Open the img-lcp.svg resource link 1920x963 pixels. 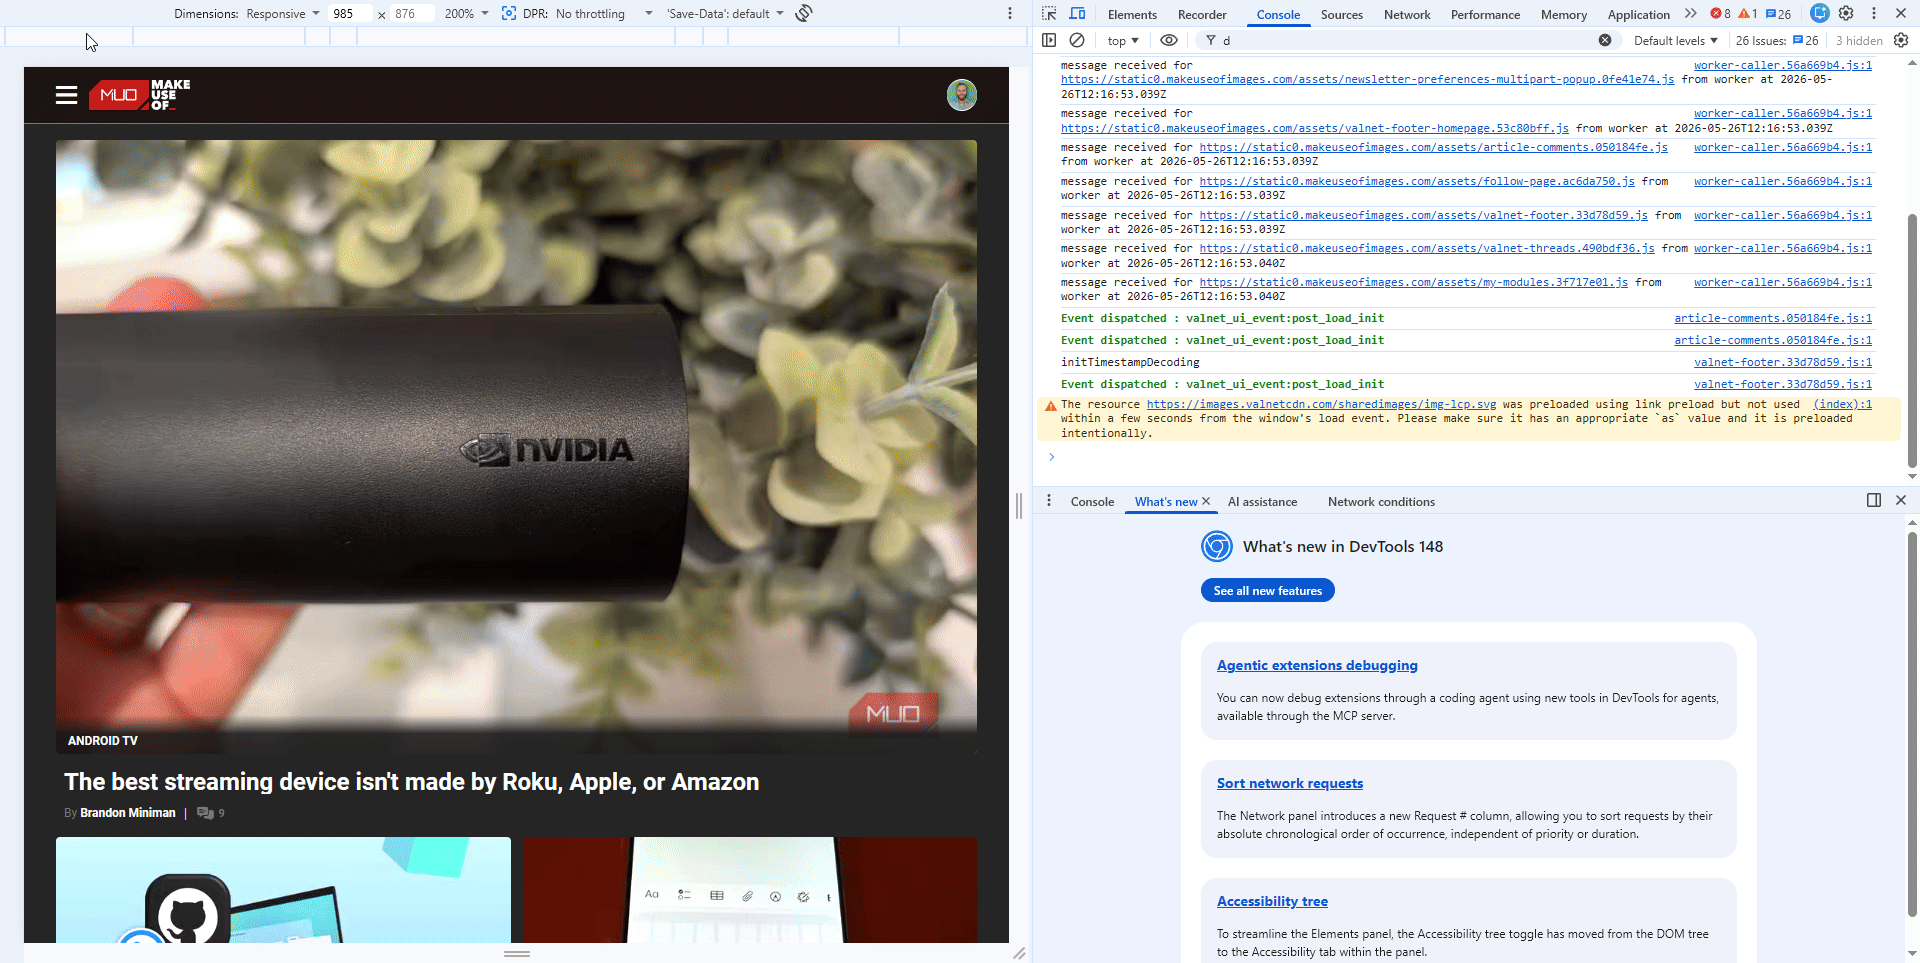[x=1321, y=405]
